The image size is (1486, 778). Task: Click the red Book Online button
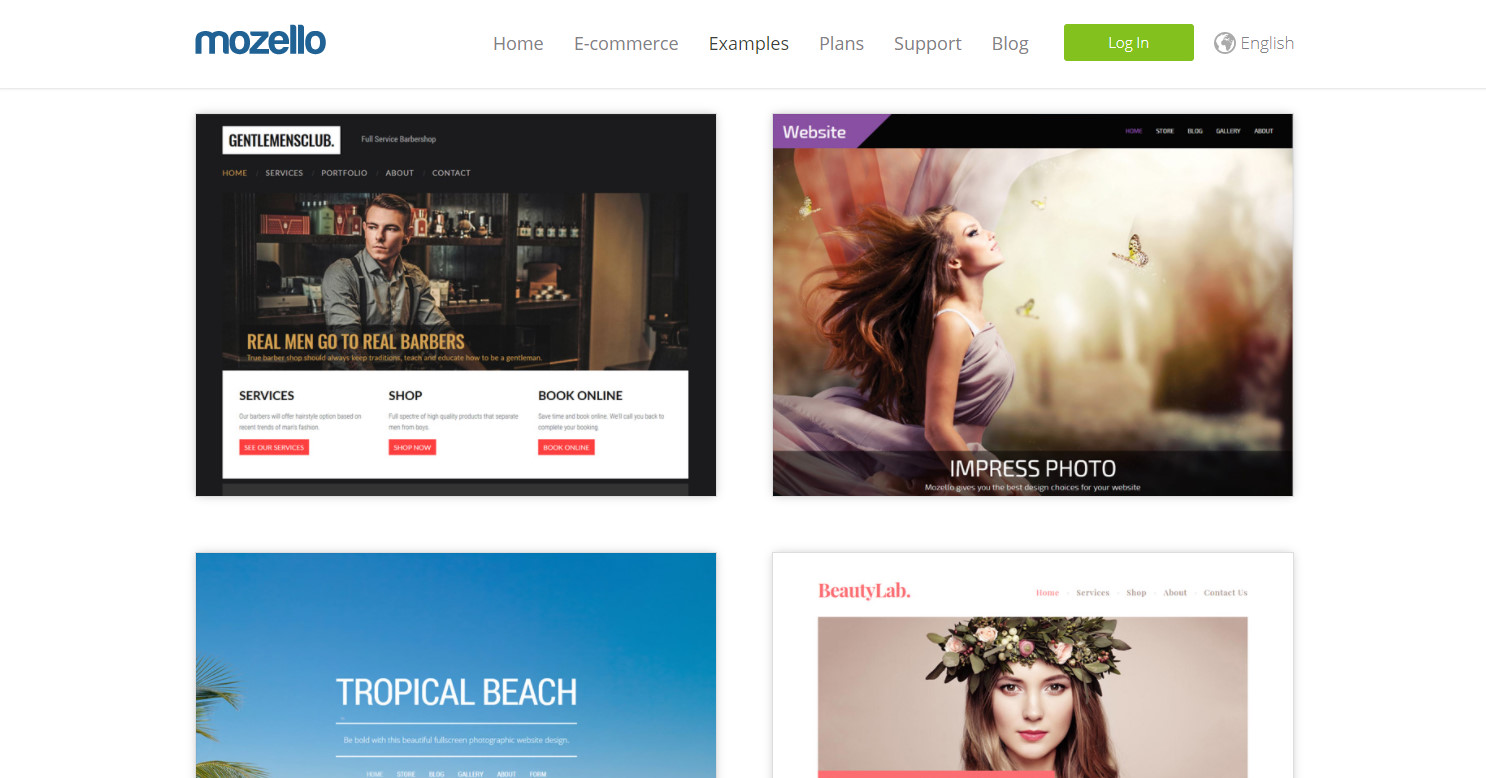coord(566,447)
